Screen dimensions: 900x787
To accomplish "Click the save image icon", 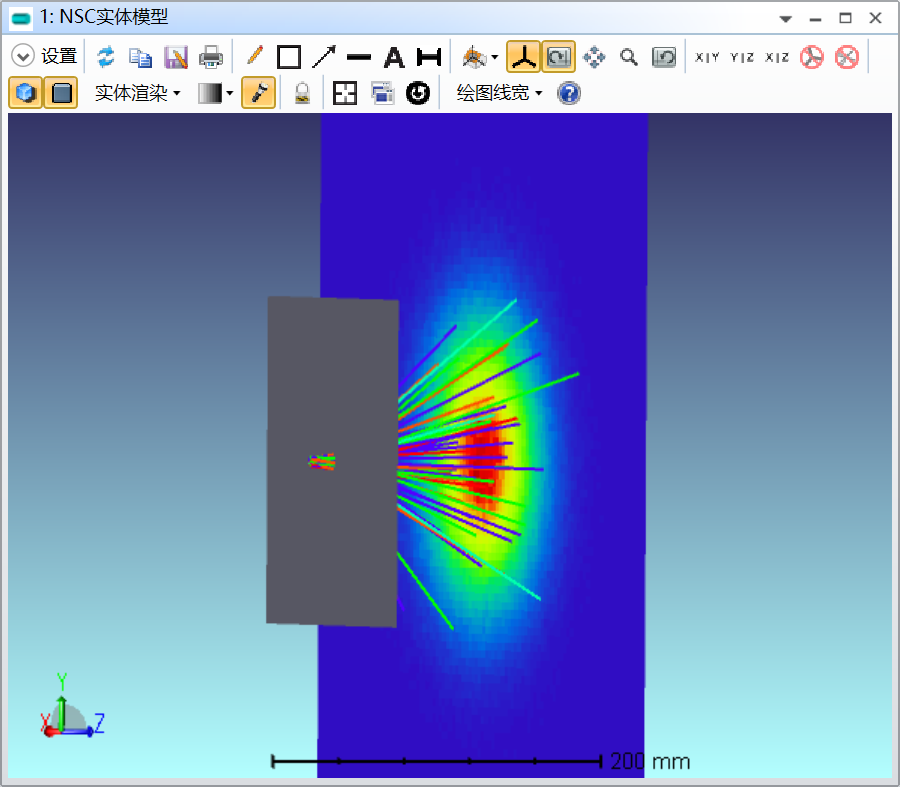I will [176, 57].
